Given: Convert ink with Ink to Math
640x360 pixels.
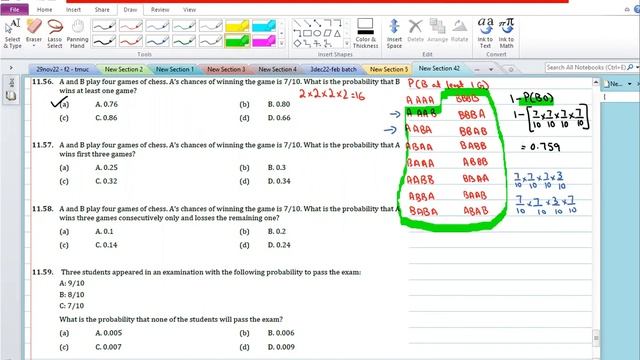Looking at the screenshot, I should 507,33.
